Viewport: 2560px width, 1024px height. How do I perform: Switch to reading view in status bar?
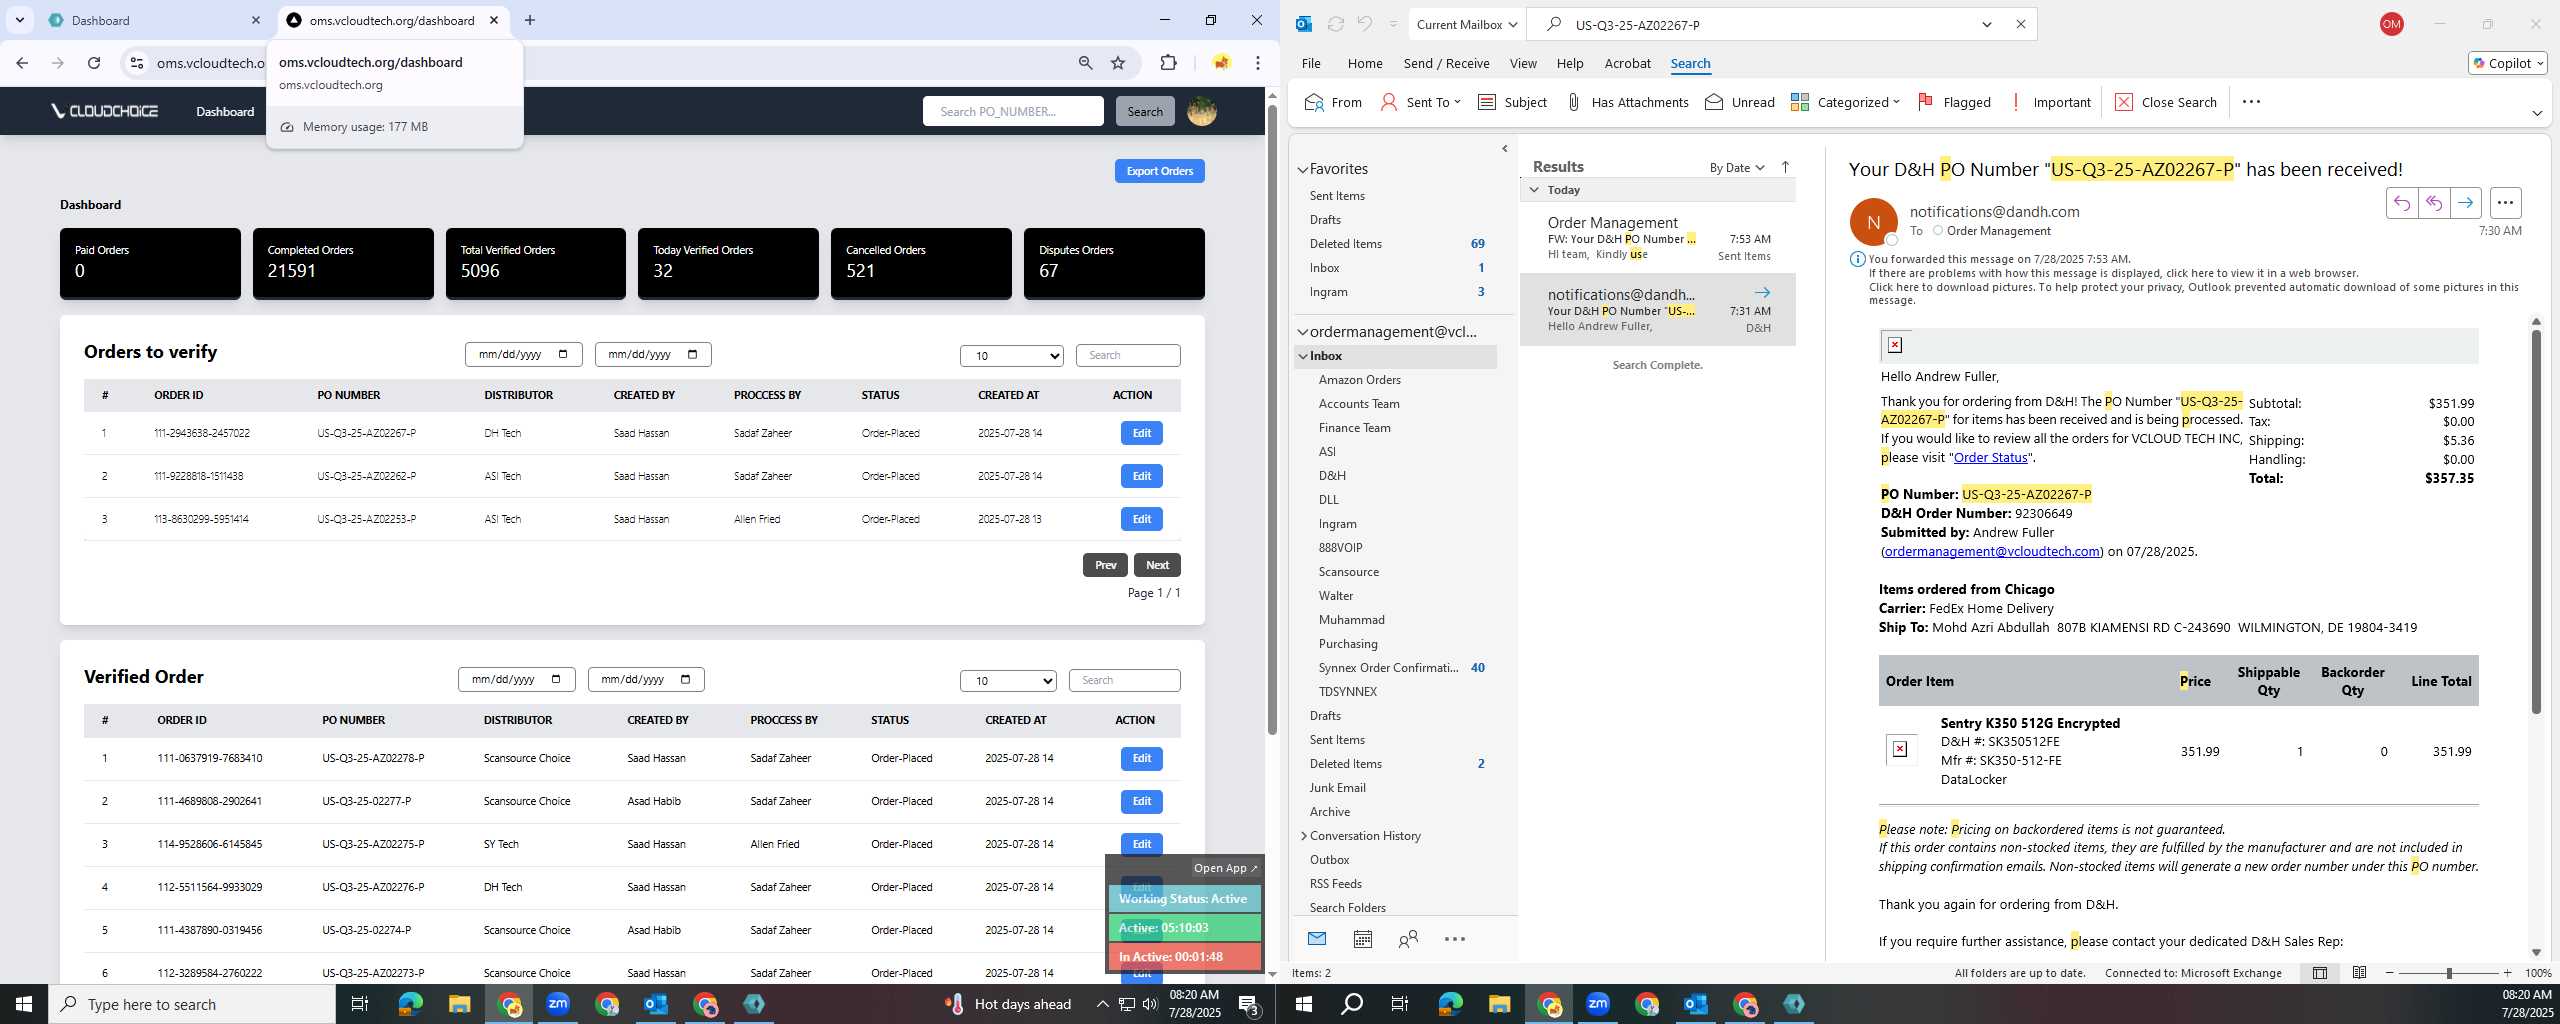tap(2359, 973)
